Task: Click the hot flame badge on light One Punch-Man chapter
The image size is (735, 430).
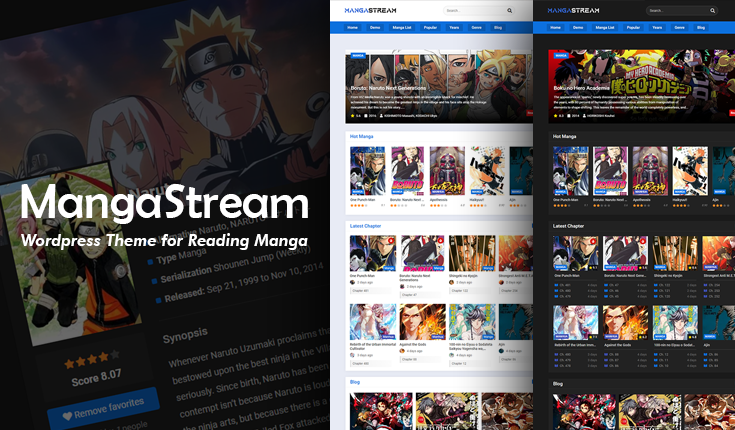Action: (x=390, y=241)
